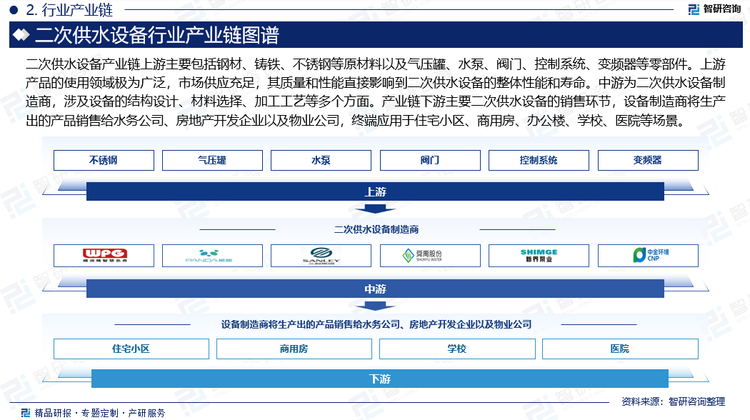
Task: Click the diamond icon in title banner
Action: pyautogui.click(x=21, y=35)
